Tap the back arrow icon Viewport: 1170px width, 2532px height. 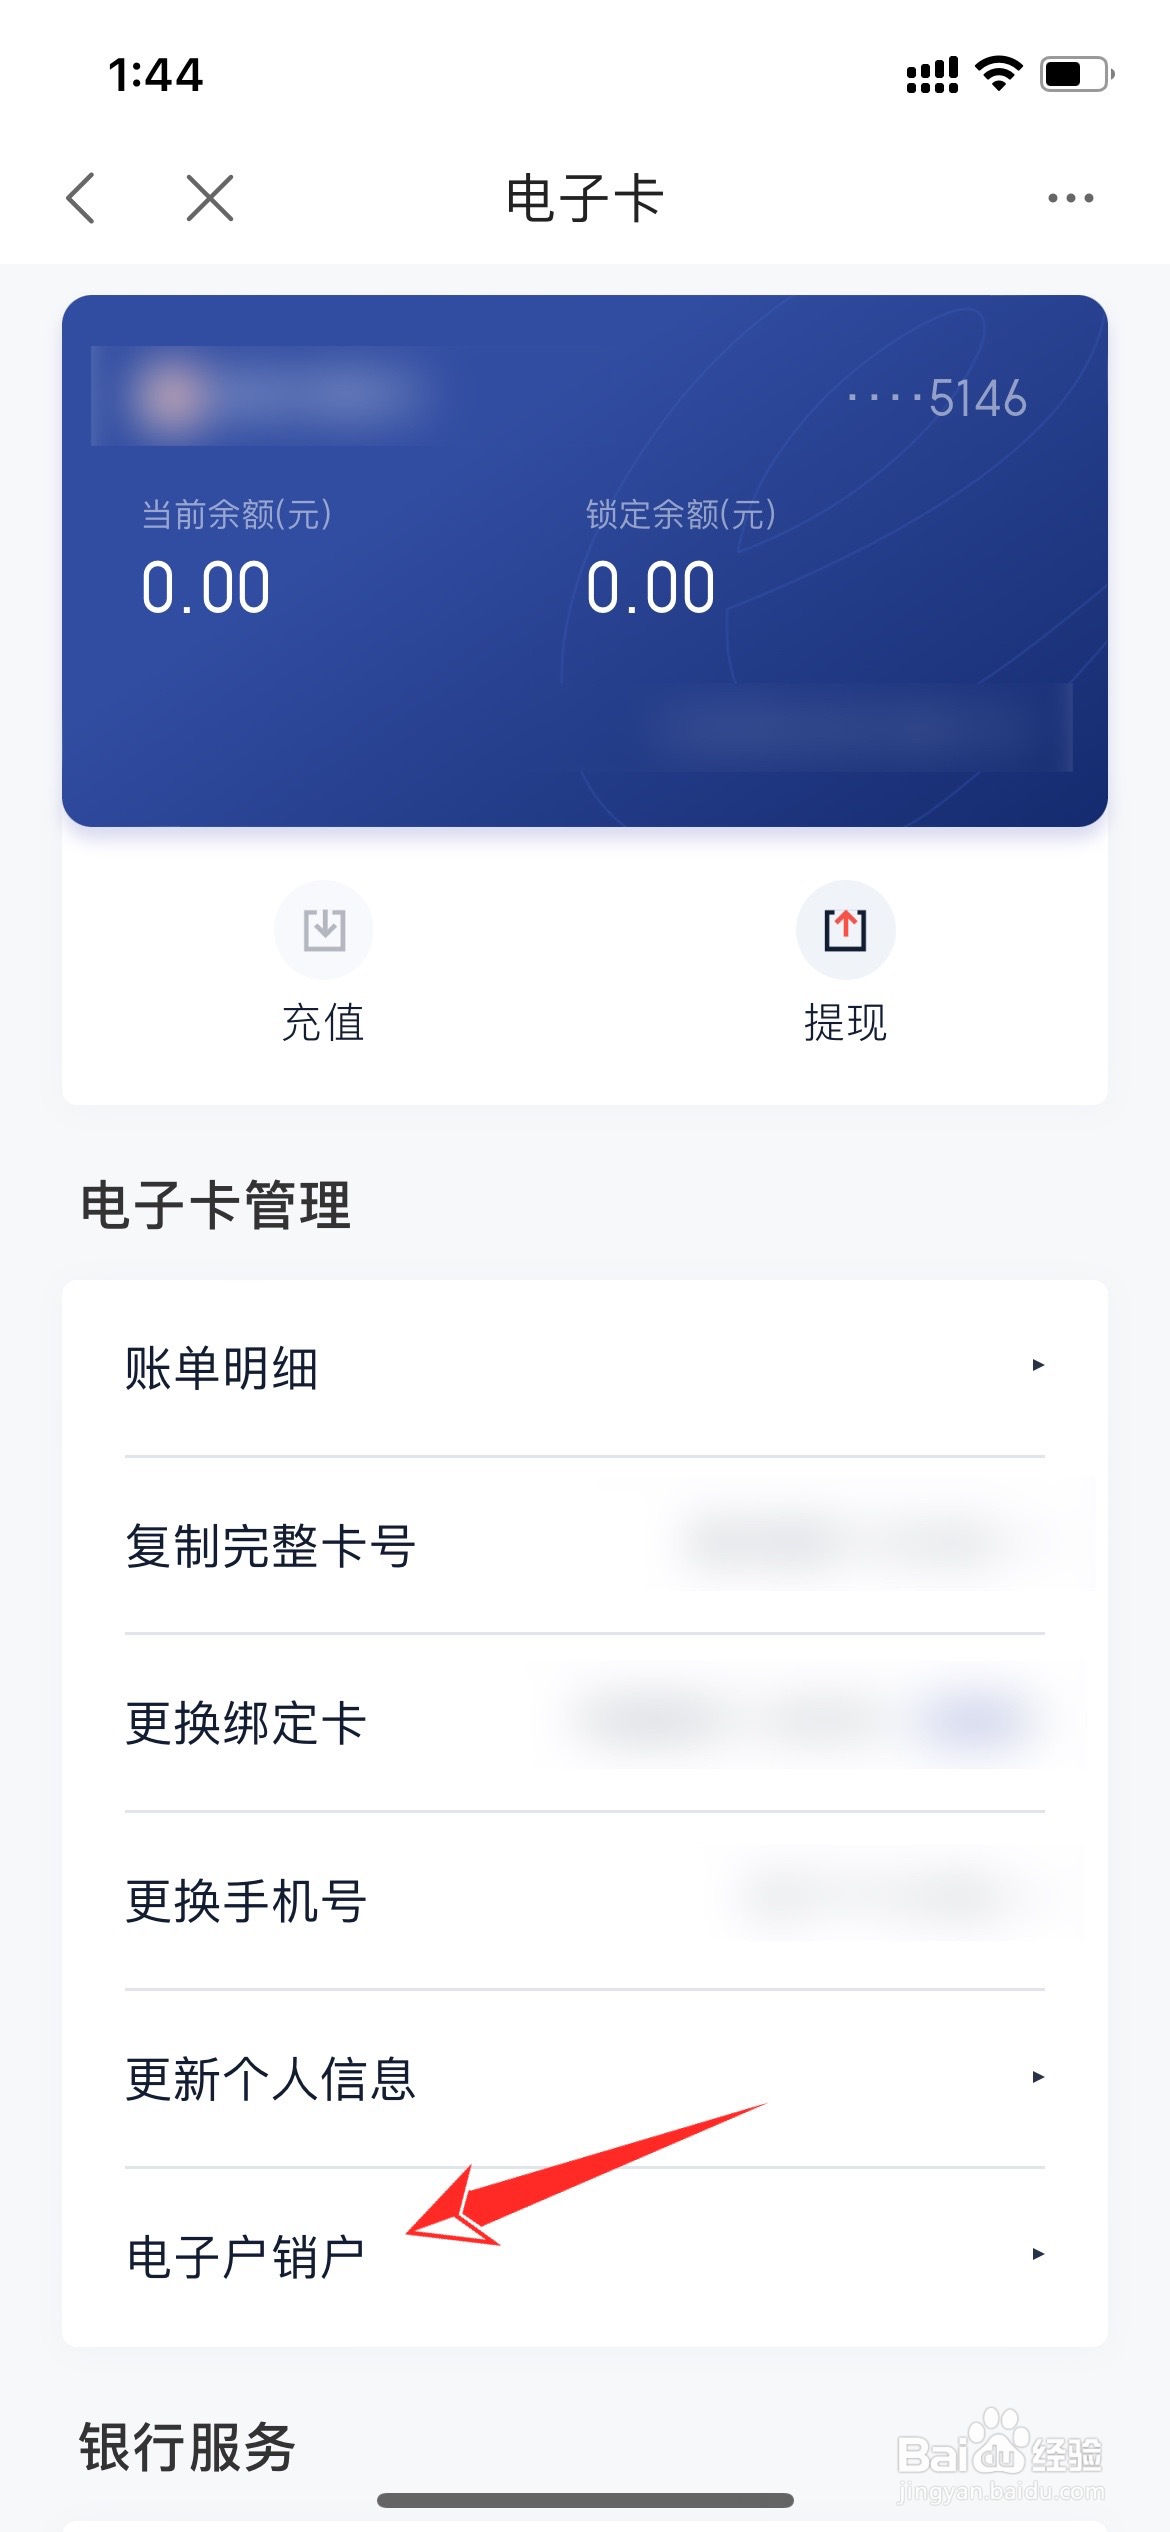(x=80, y=197)
